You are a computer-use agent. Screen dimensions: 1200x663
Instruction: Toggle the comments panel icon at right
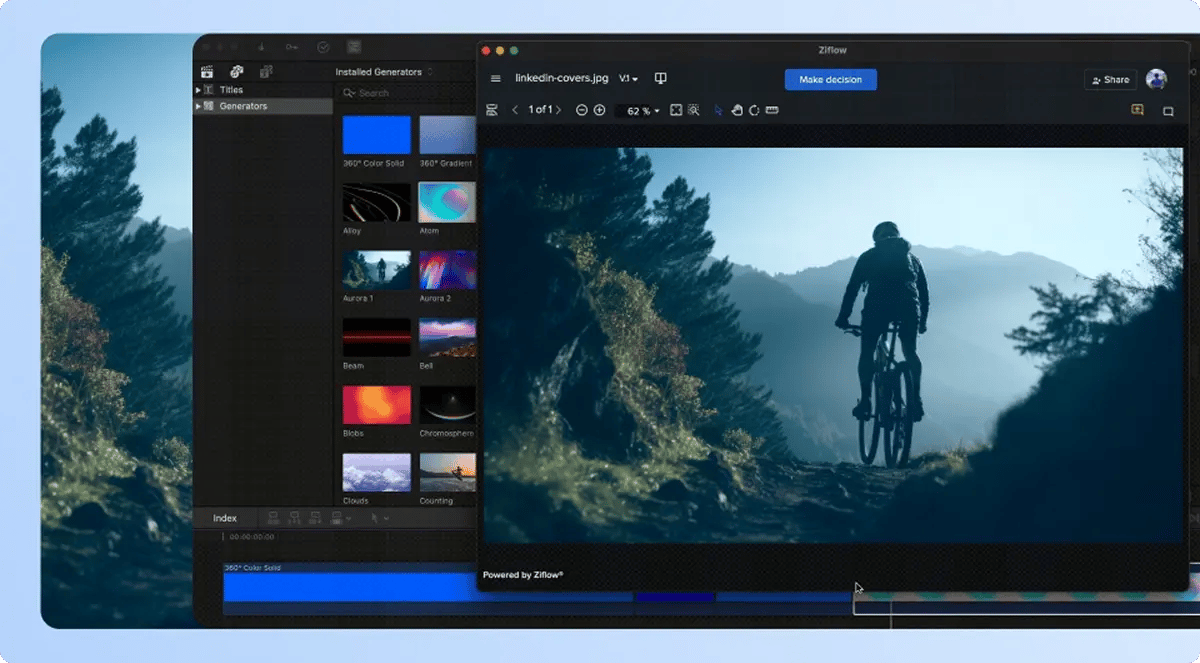(x=1167, y=111)
